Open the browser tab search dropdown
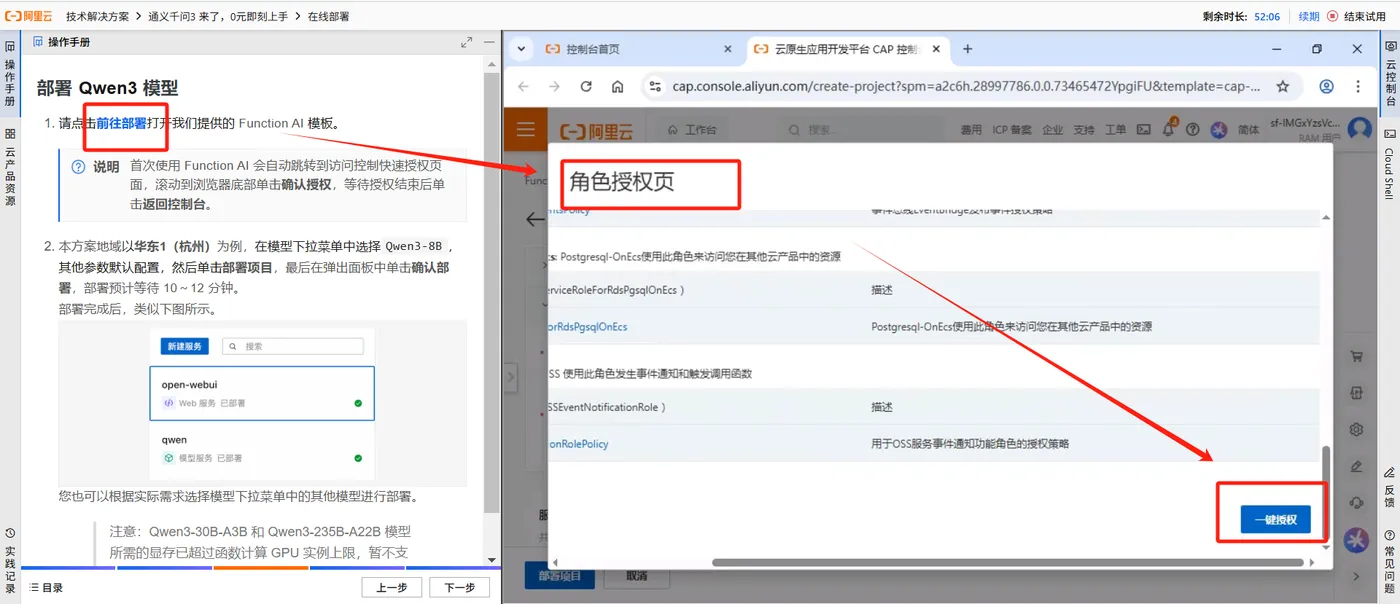Image resolution: width=1400 pixels, height=604 pixels. pyautogui.click(x=519, y=49)
